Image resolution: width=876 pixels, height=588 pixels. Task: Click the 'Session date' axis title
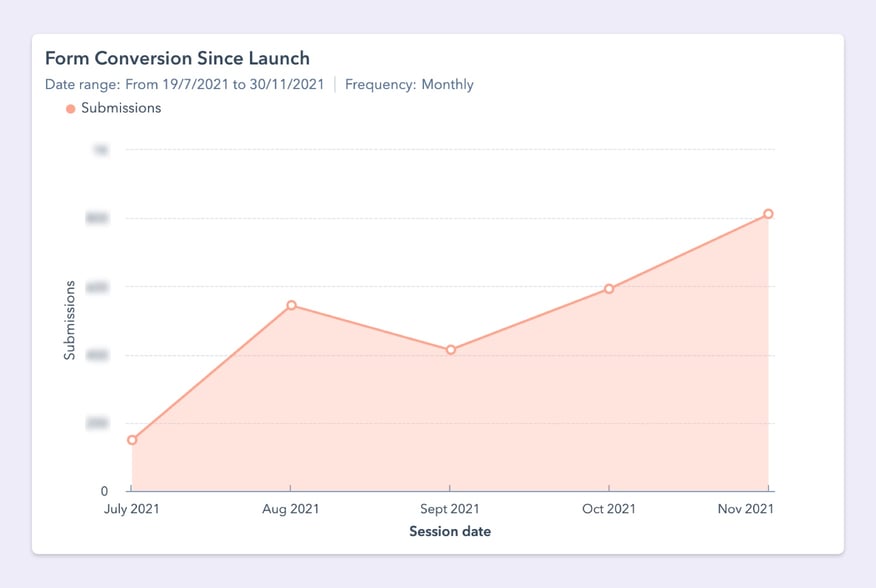click(450, 531)
